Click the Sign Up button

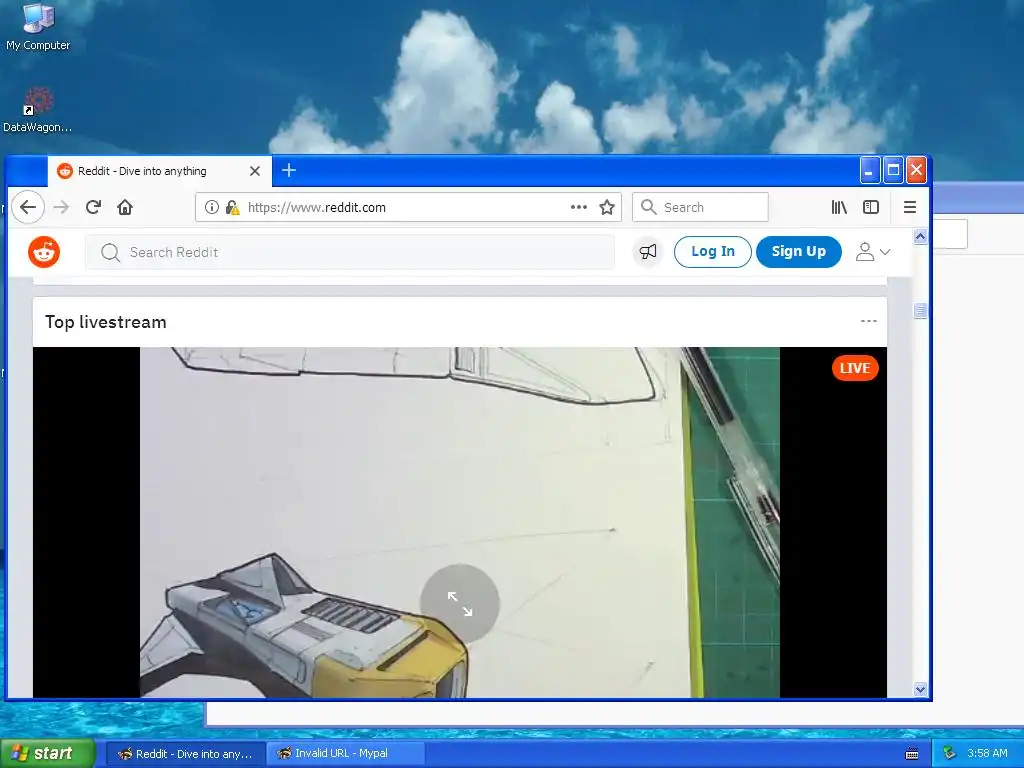tap(799, 251)
